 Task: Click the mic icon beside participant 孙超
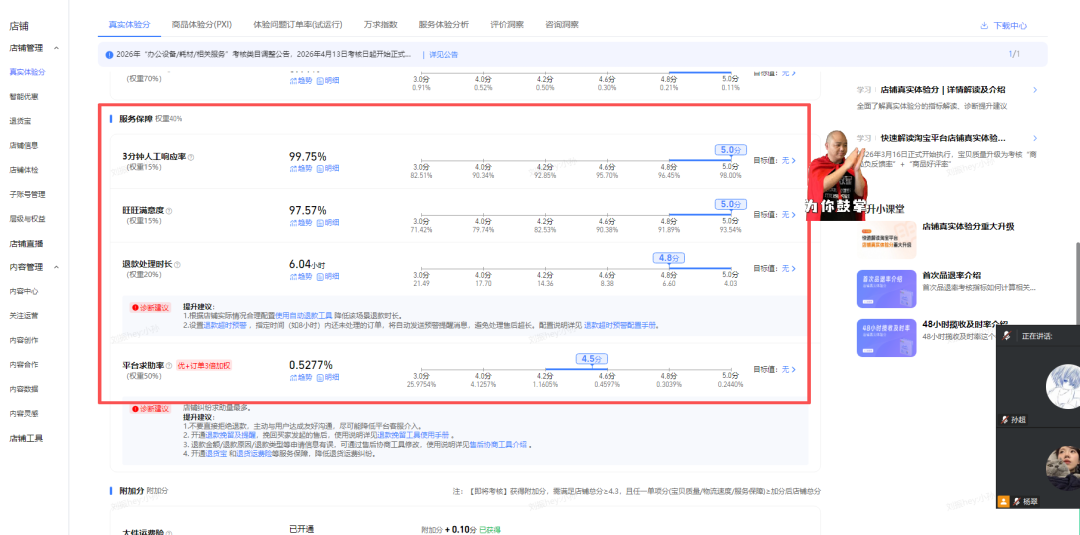click(1006, 419)
